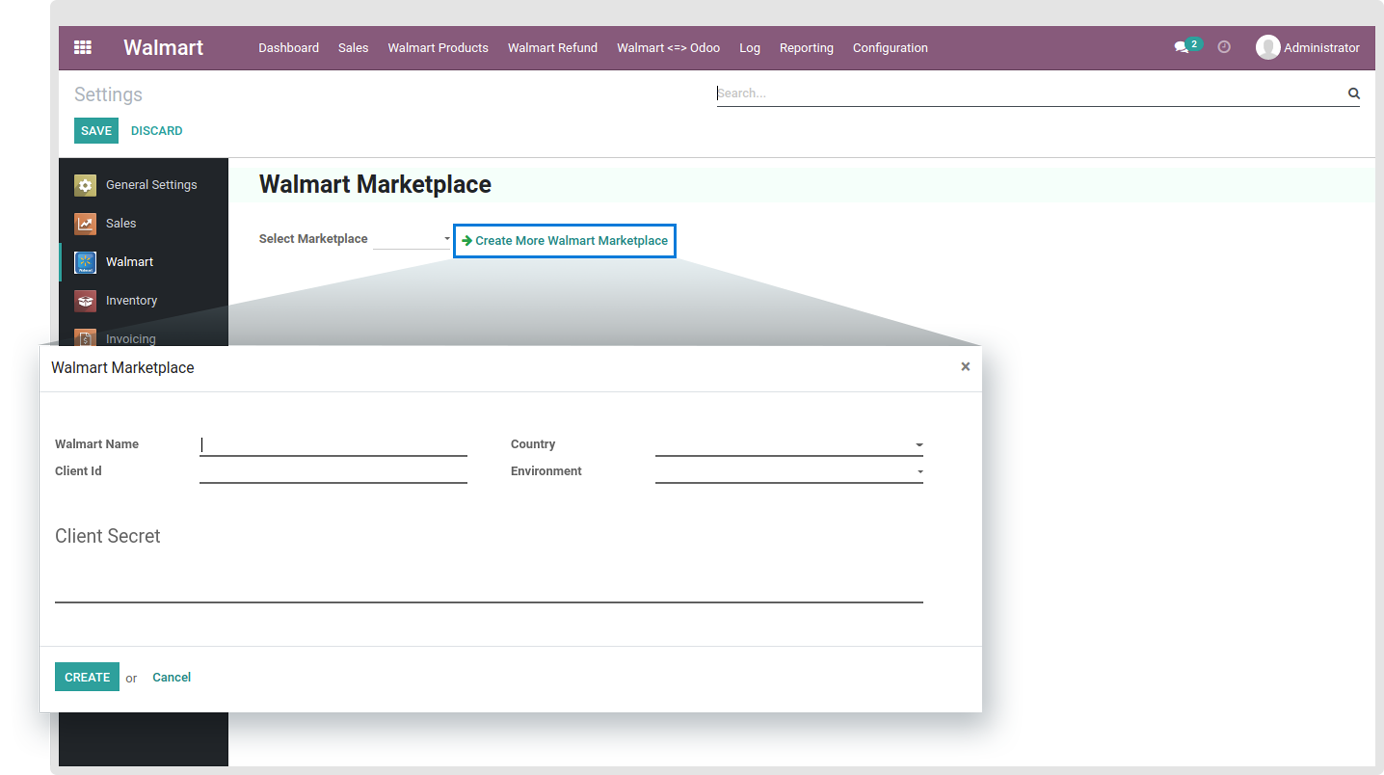
Task: Open the Walmart Products menu
Action: pos(438,48)
